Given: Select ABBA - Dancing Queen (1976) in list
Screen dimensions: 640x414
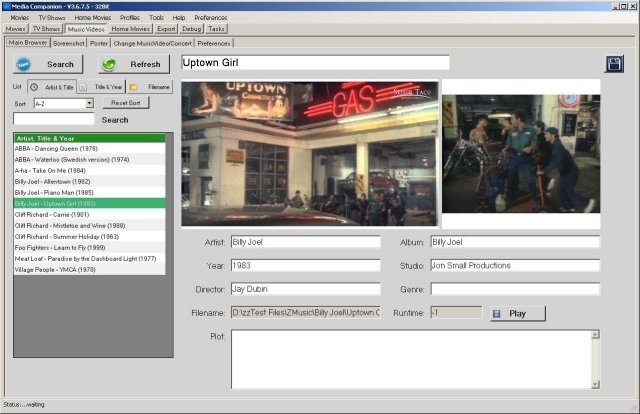Looking at the screenshot, I should (x=58, y=148).
